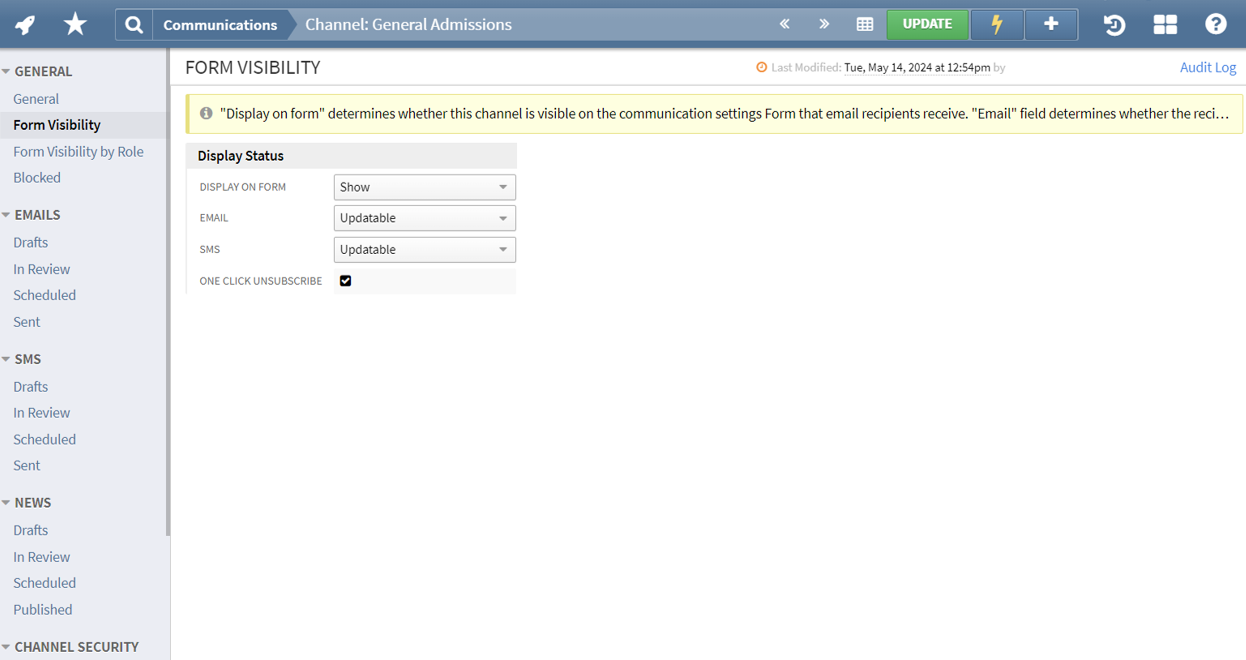
Task: Go to next record with double-right arrows
Action: [824, 24]
